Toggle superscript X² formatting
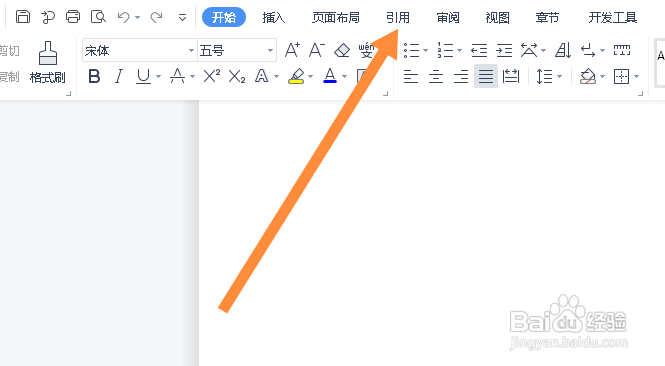This screenshot has height=366, width=665. click(x=212, y=76)
